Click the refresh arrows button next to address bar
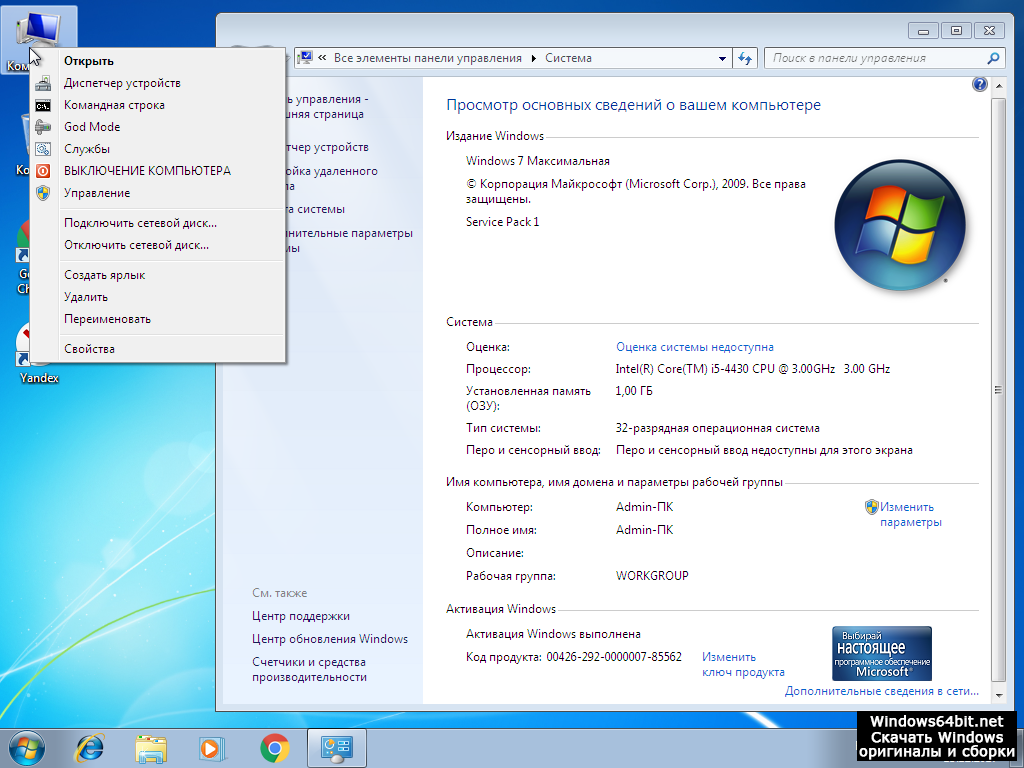This screenshot has width=1024, height=768. click(x=745, y=58)
